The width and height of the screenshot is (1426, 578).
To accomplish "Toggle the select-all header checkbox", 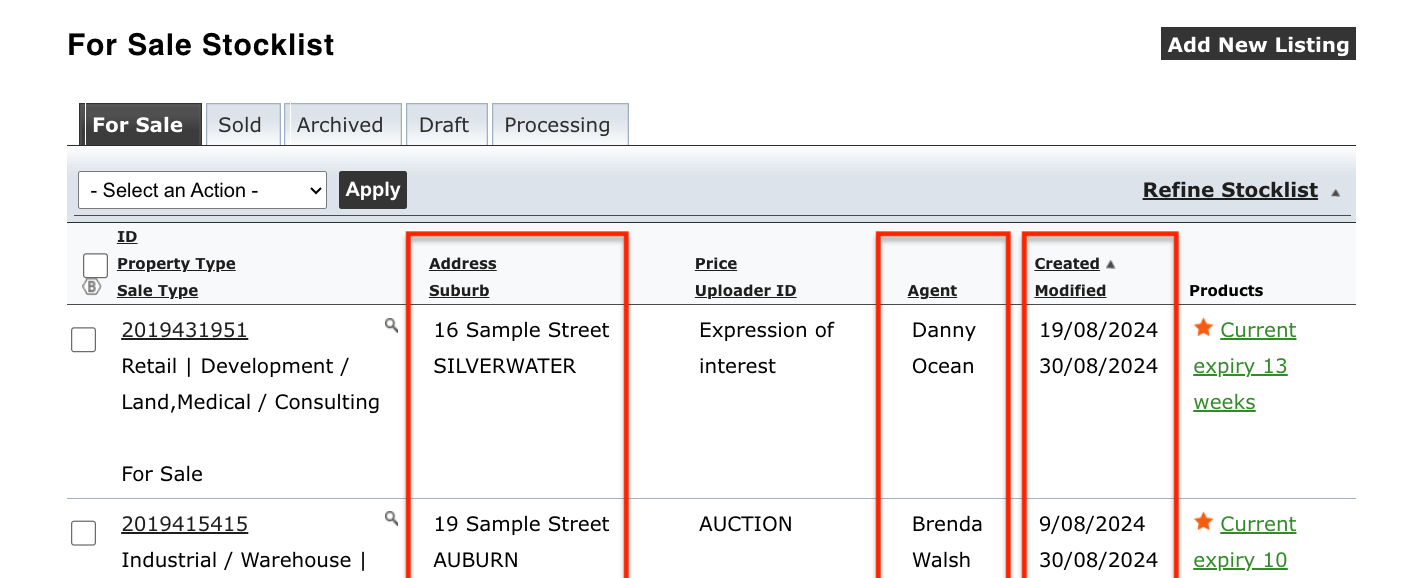I will coord(95,265).
